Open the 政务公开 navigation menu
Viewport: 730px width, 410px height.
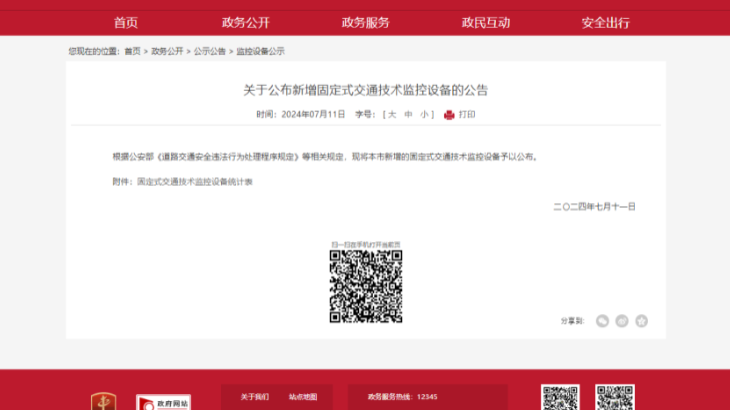245,22
